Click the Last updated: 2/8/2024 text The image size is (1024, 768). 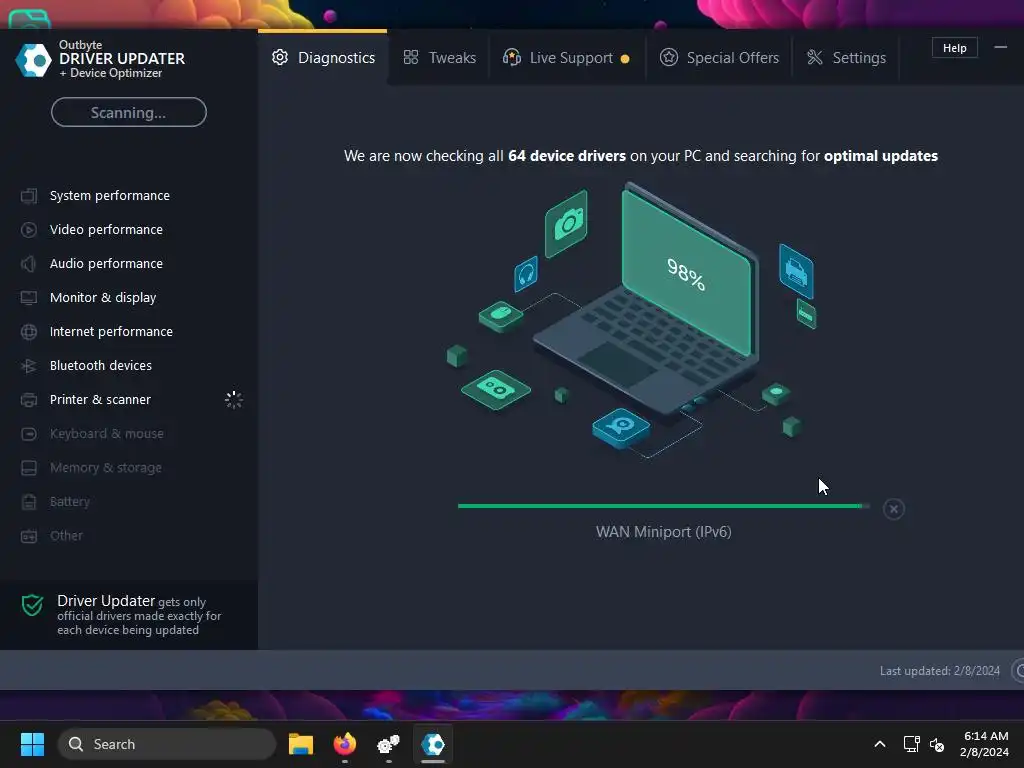(939, 671)
